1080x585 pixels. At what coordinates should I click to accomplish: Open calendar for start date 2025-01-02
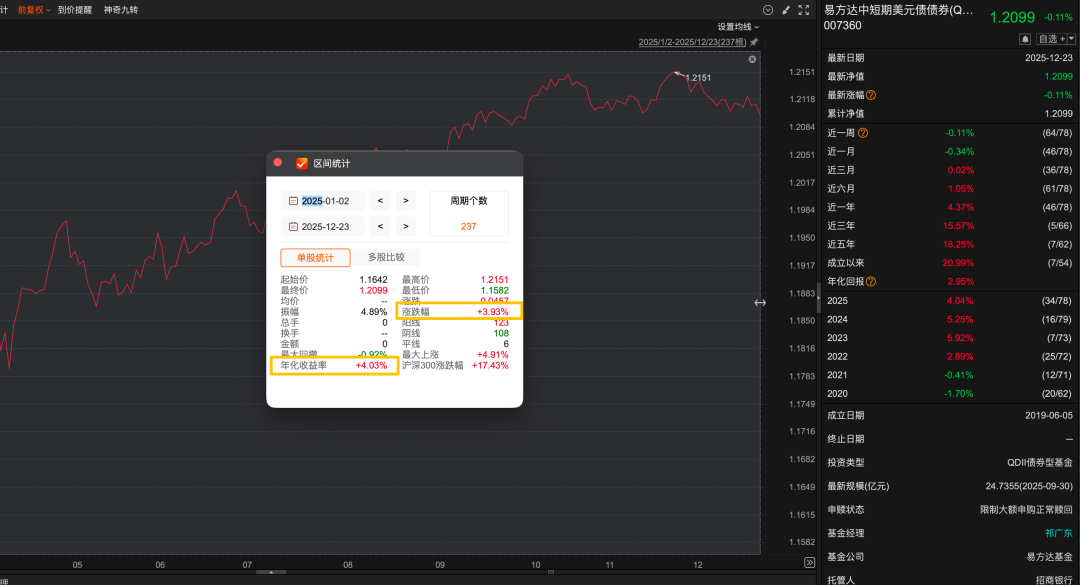293,201
